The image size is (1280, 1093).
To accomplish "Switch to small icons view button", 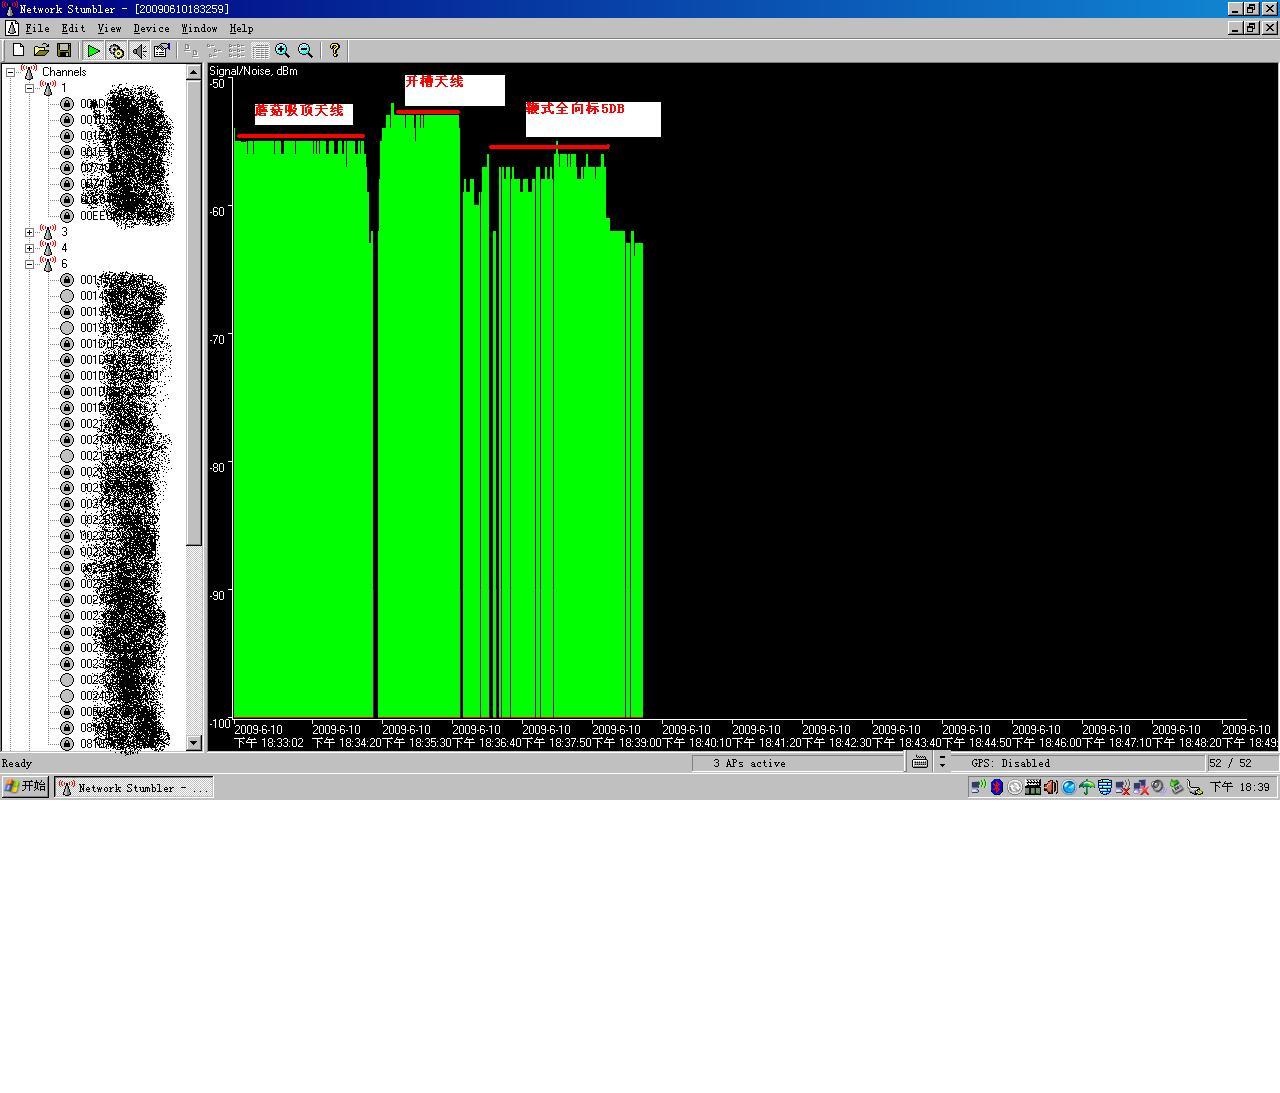I will point(214,50).
